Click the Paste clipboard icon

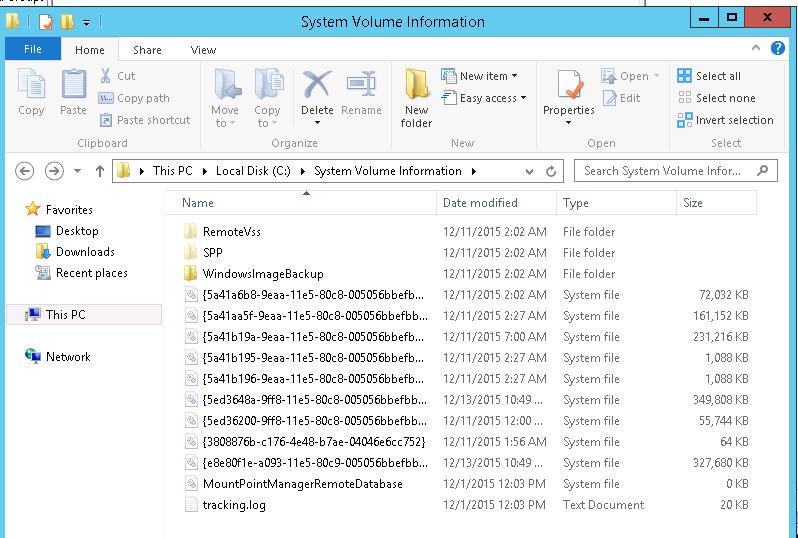[73, 84]
